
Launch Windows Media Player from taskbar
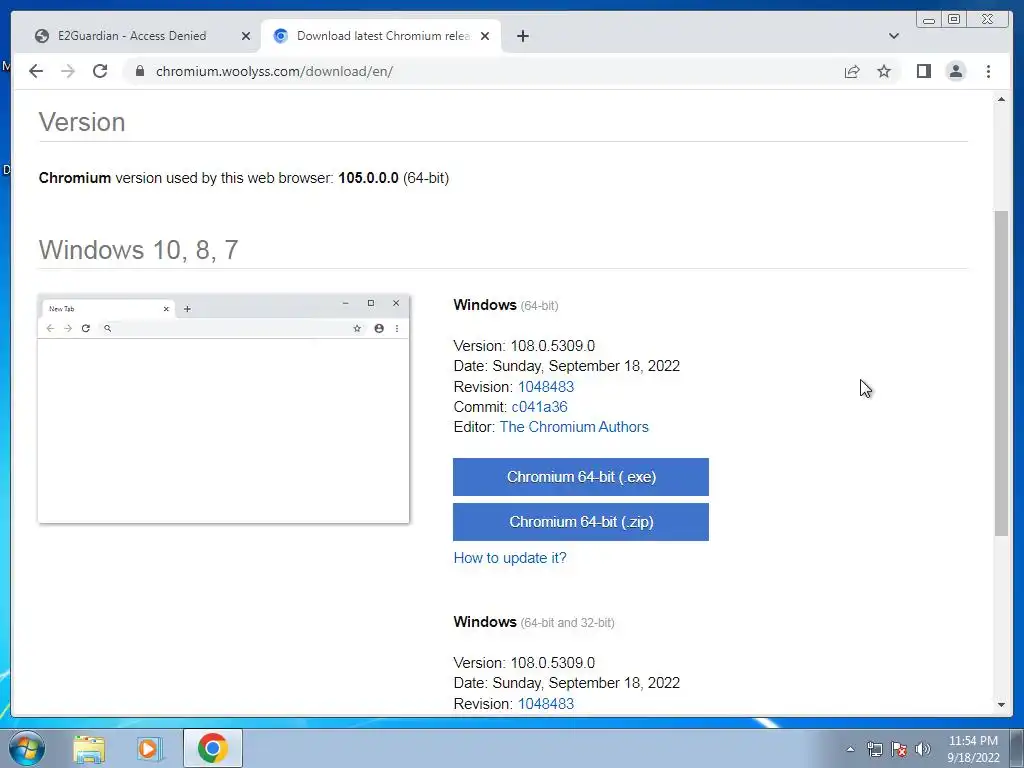149,748
